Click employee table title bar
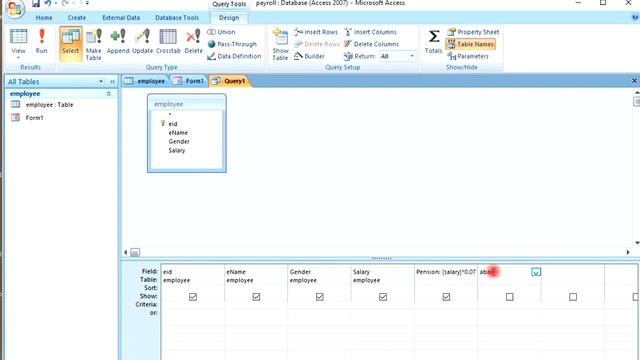Screen dimensions: 640x360 187,104
